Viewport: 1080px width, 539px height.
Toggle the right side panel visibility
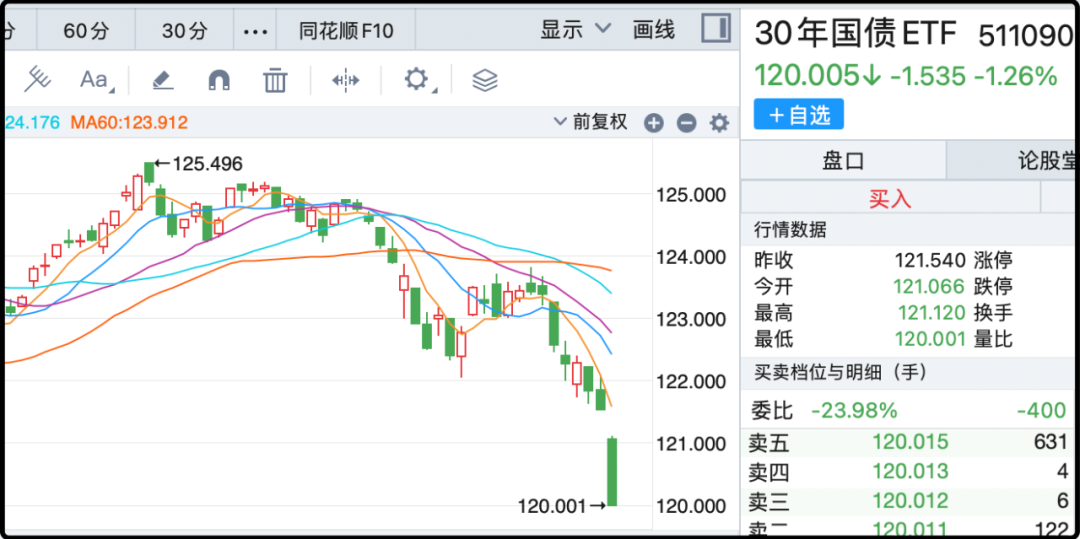[716, 28]
